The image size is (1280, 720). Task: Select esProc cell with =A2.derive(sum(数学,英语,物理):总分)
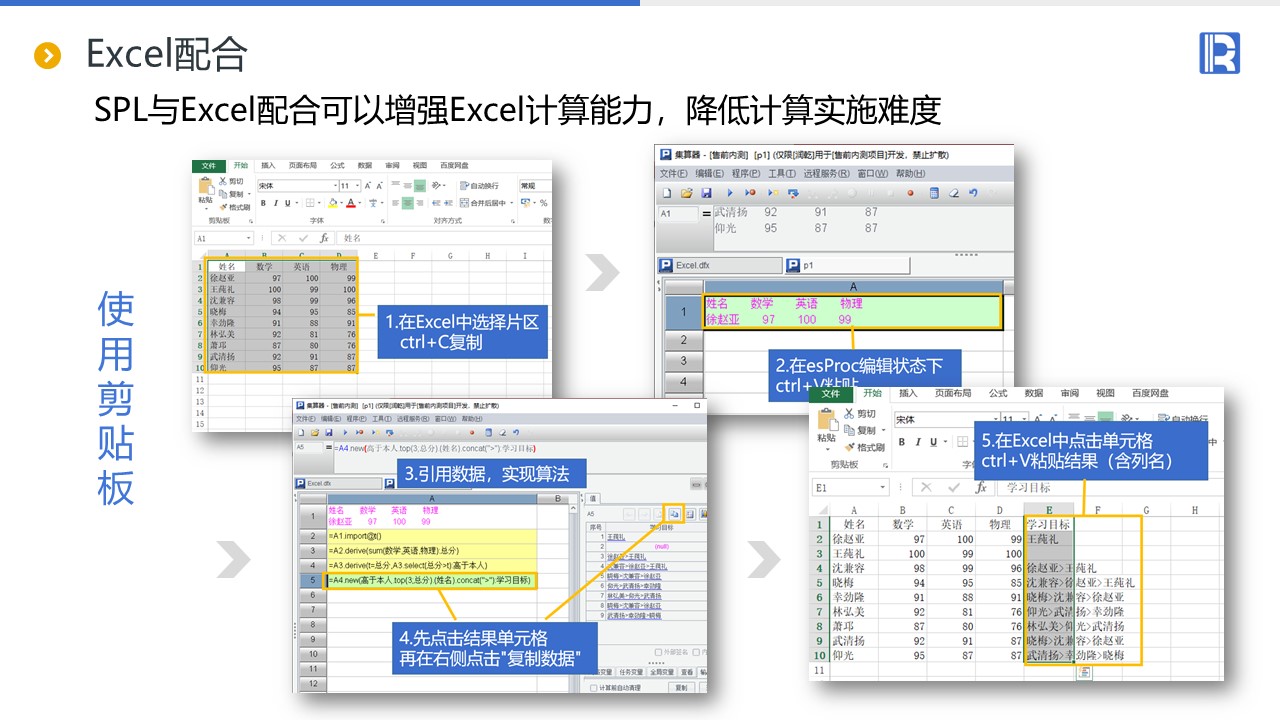431,550
